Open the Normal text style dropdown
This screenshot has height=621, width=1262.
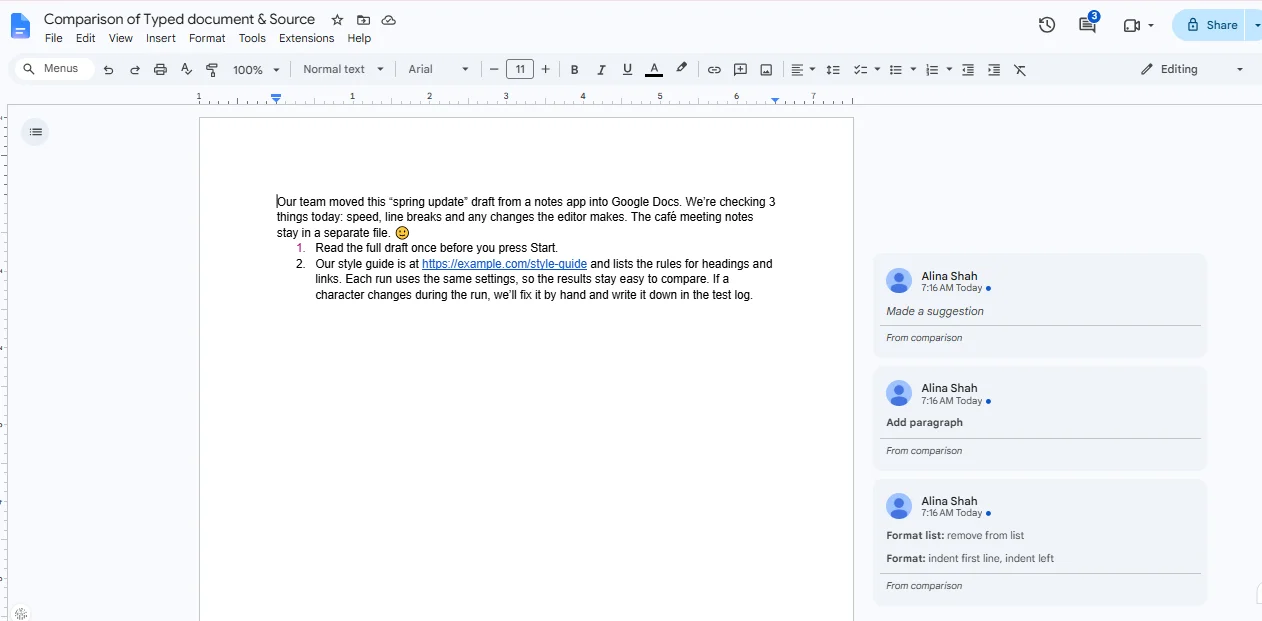[343, 69]
